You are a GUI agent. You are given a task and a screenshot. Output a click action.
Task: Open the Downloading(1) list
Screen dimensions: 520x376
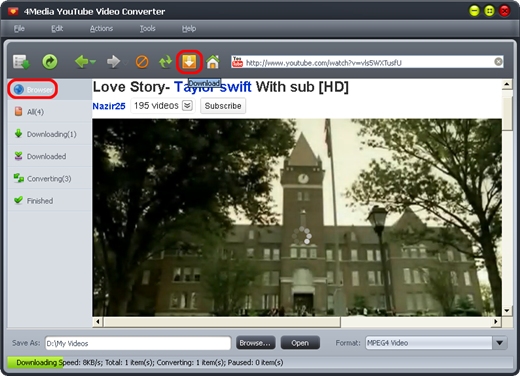pos(50,134)
